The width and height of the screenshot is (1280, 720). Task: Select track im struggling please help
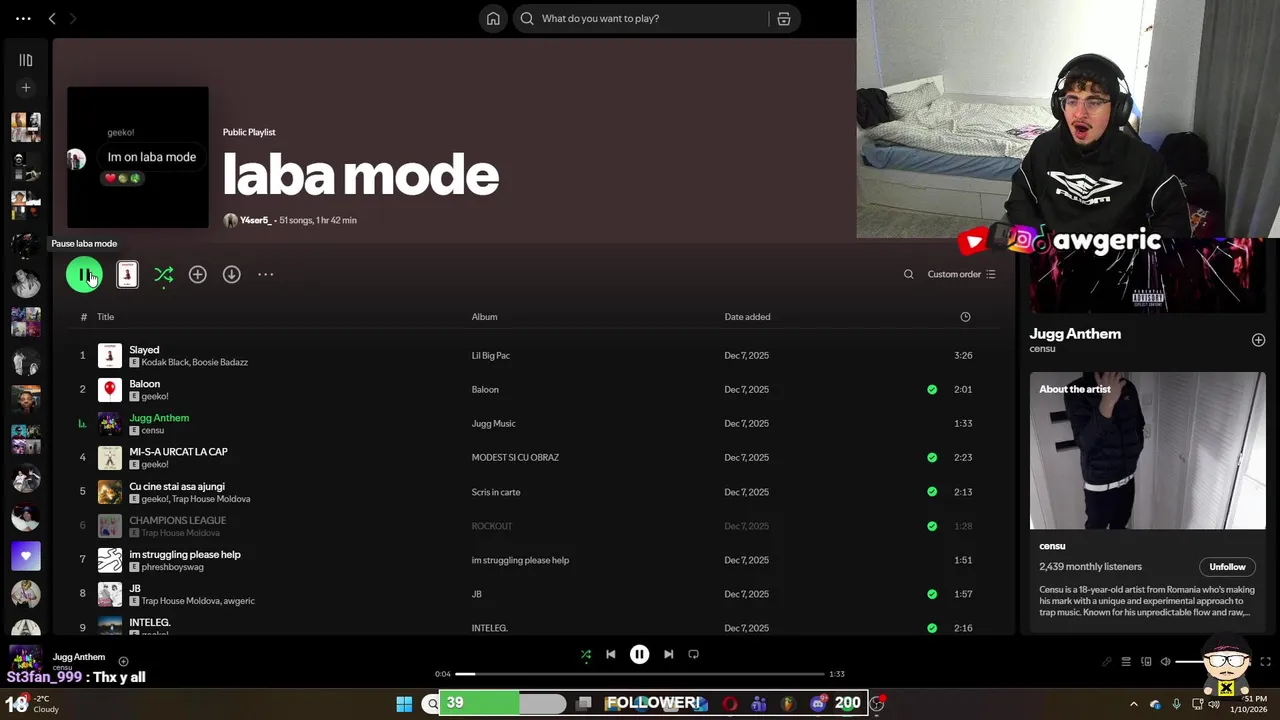tap(185, 554)
